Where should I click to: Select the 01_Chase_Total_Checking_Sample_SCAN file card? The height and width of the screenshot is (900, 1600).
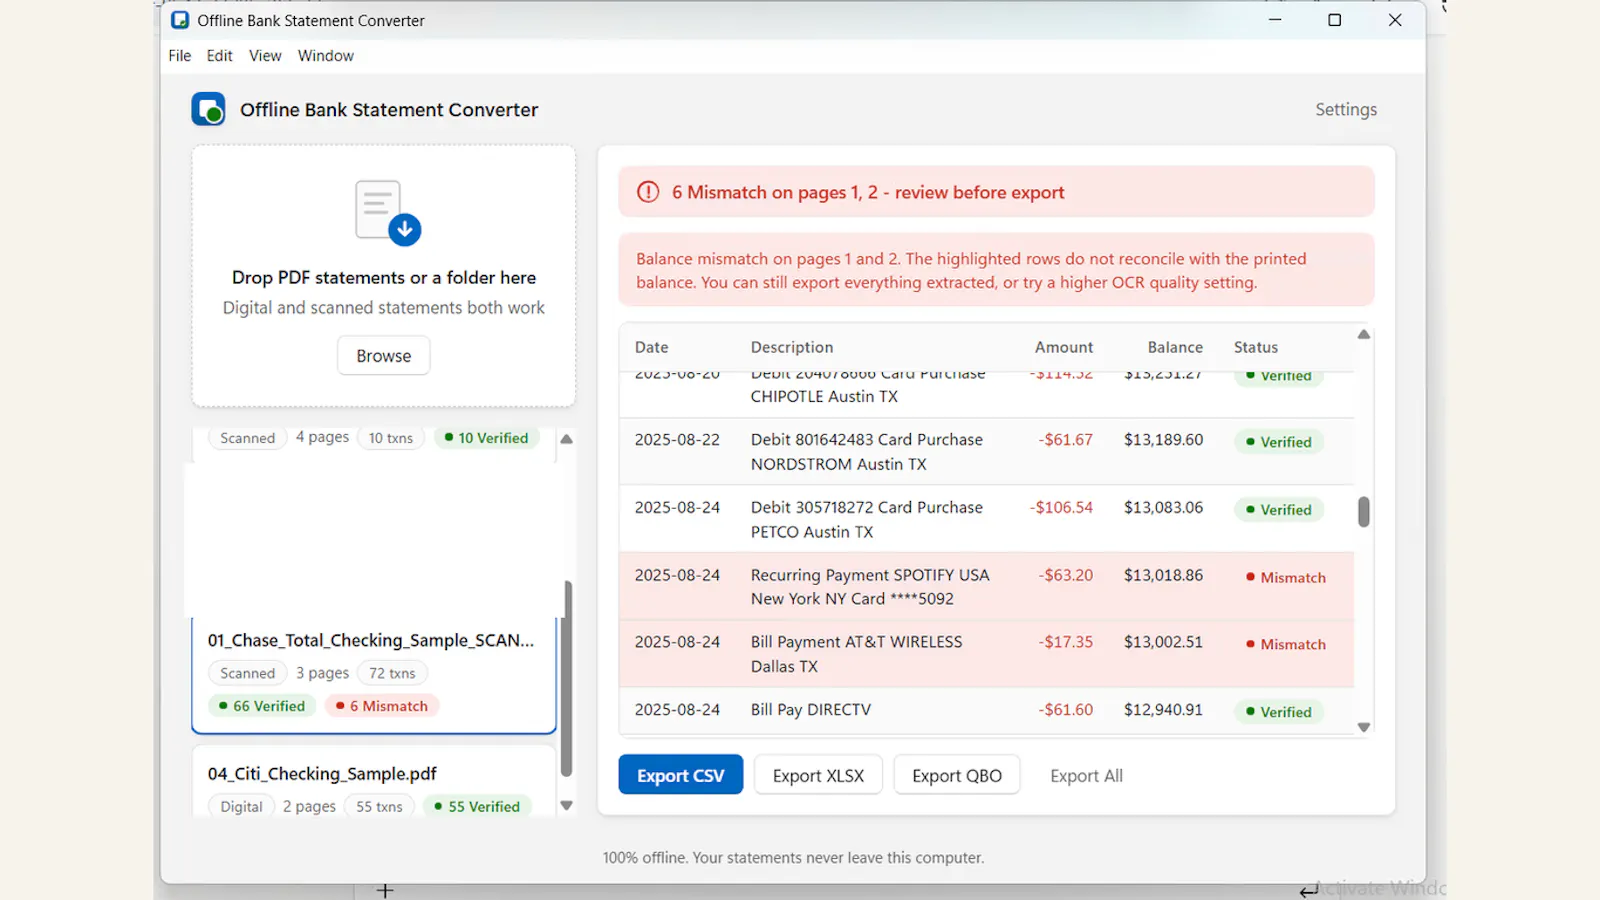coord(374,675)
